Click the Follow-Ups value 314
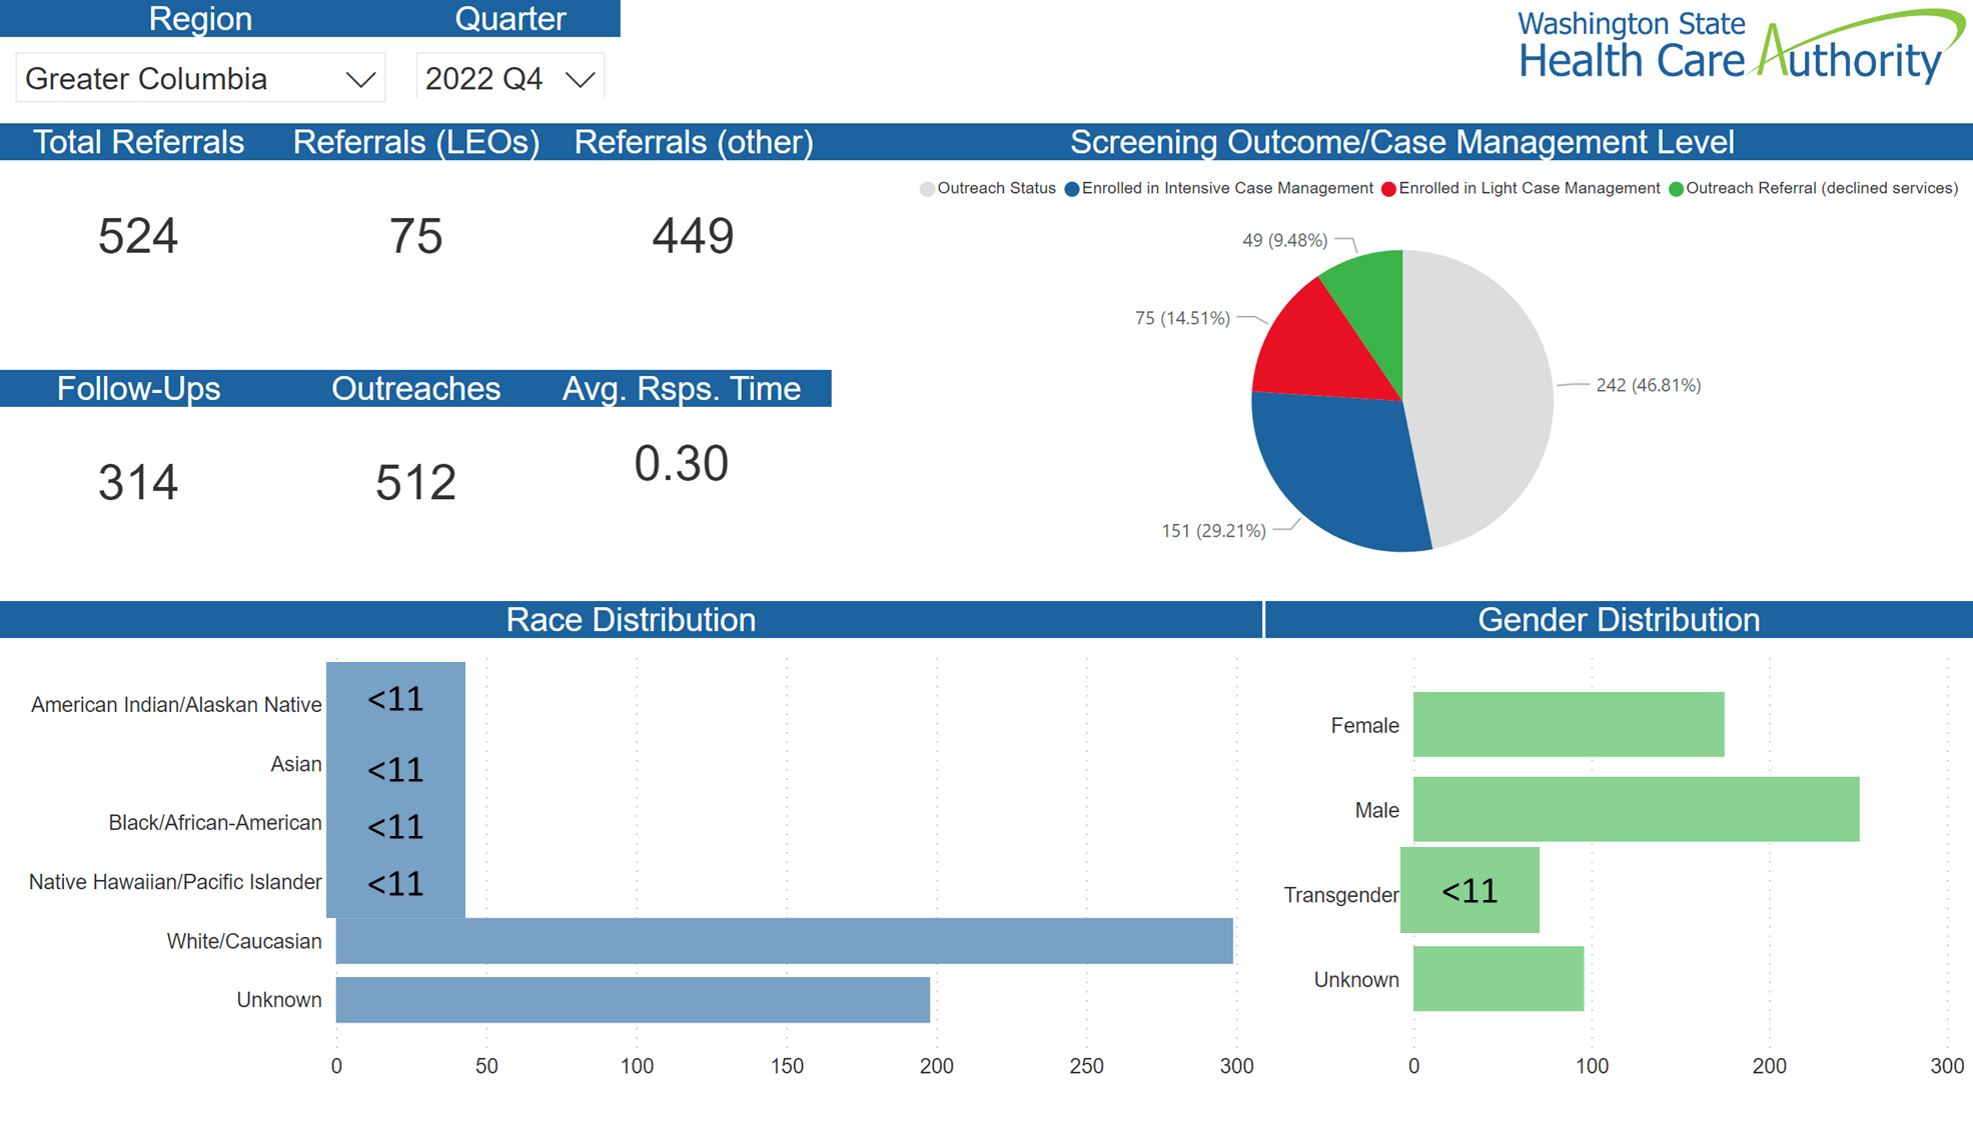This screenshot has width=1973, height=1125. (138, 483)
